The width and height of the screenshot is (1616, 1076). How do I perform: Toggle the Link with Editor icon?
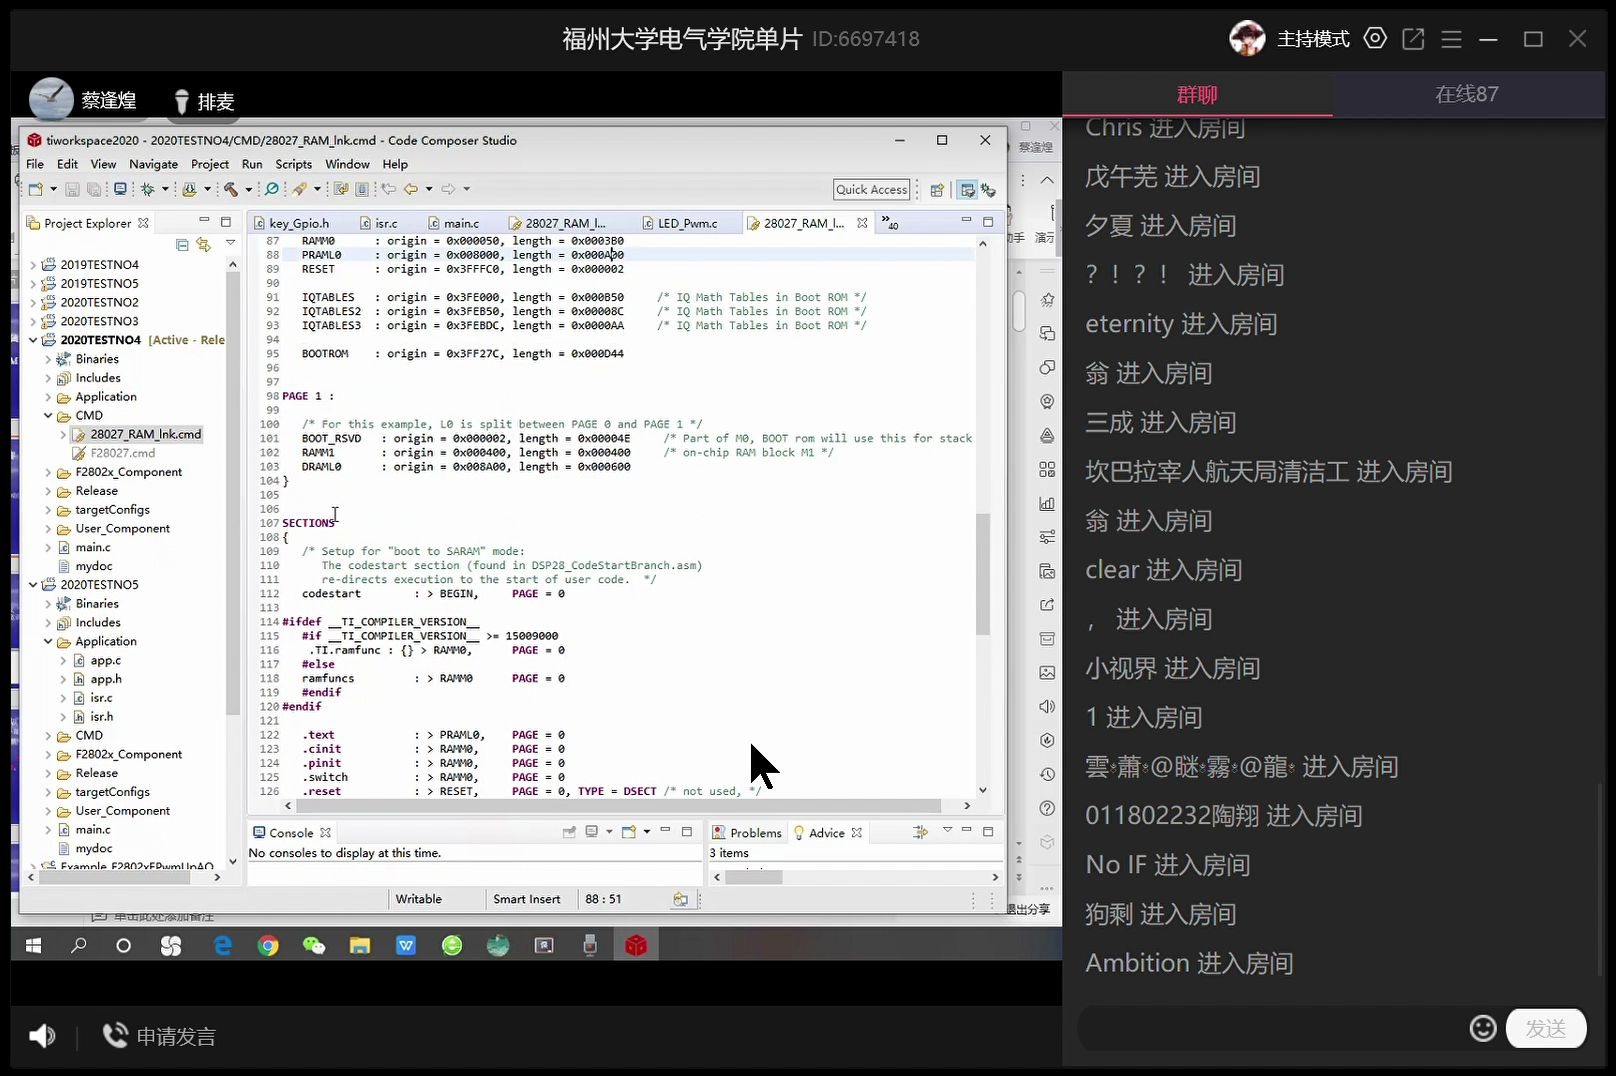(x=204, y=244)
